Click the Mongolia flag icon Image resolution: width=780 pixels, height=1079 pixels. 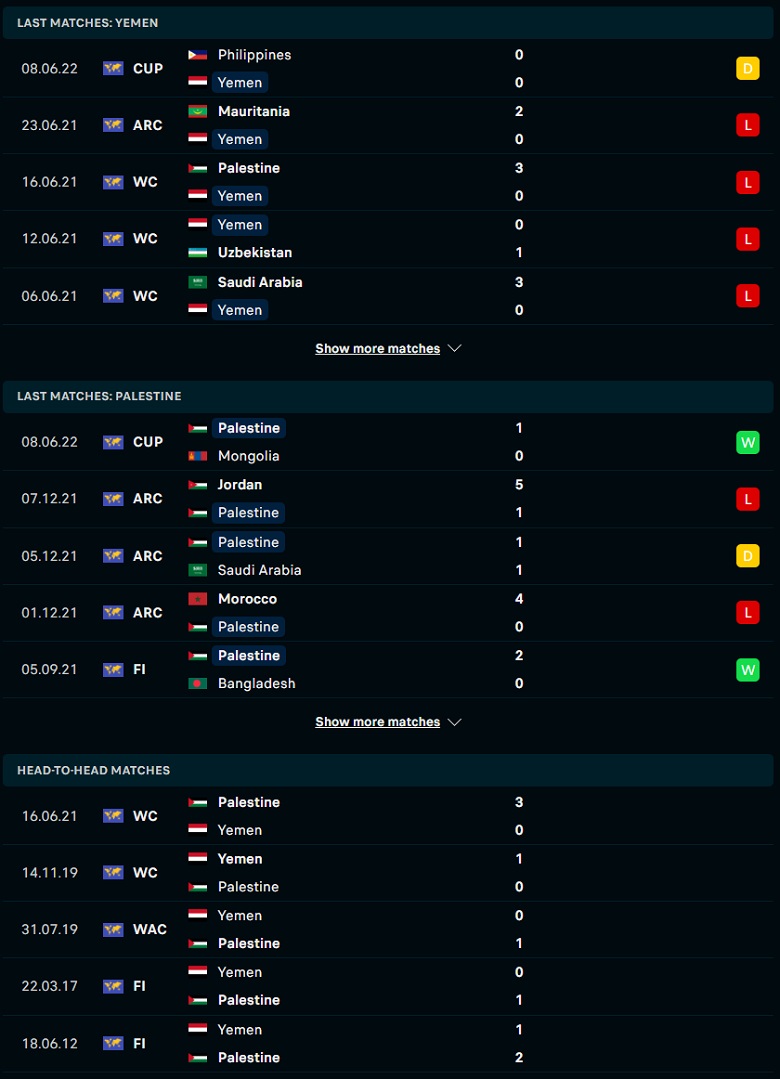point(198,456)
